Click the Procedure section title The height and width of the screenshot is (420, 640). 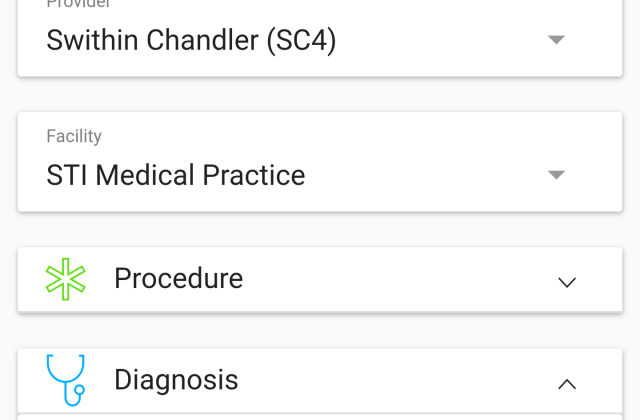(x=178, y=278)
